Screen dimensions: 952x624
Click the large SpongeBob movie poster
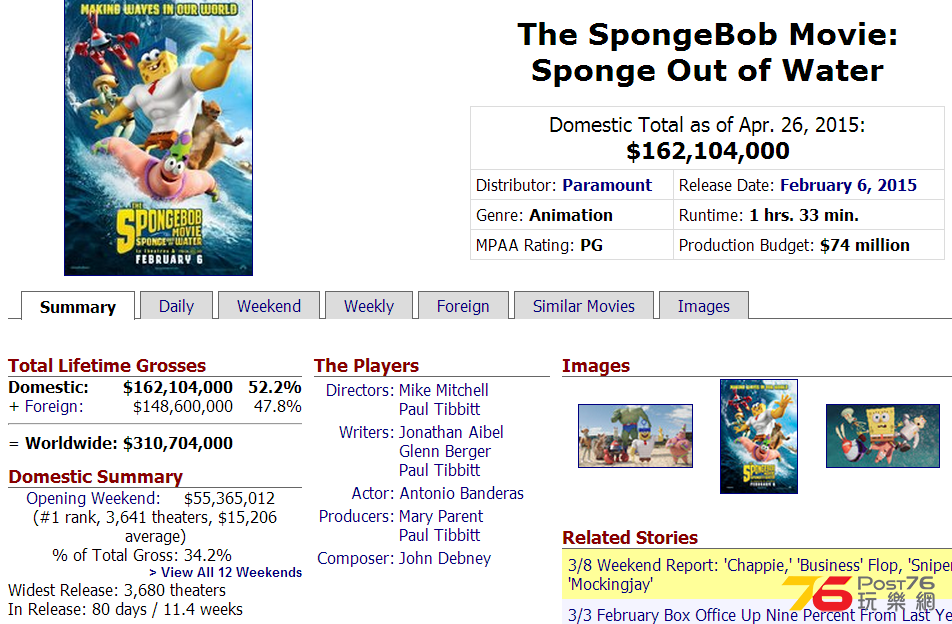pyautogui.click(x=158, y=138)
